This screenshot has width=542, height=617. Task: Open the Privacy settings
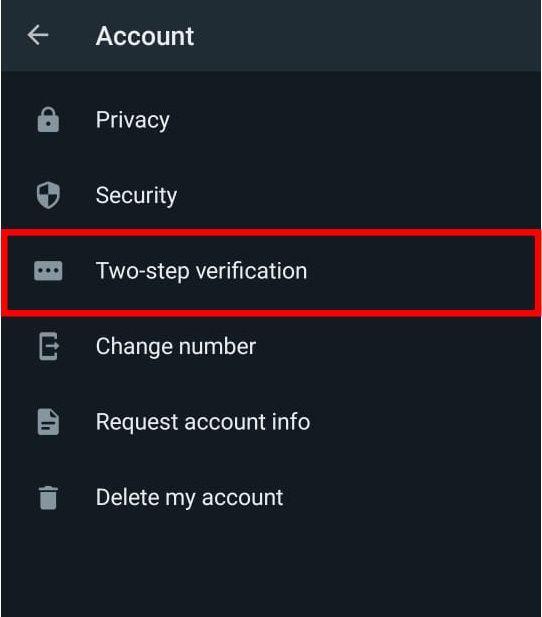271,120
